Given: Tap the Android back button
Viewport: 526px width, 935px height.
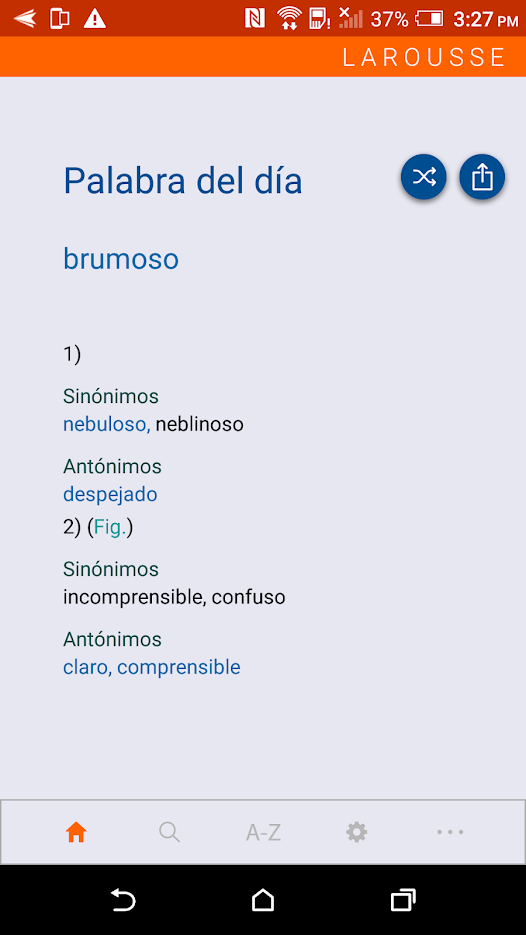Looking at the screenshot, I should 123,900.
